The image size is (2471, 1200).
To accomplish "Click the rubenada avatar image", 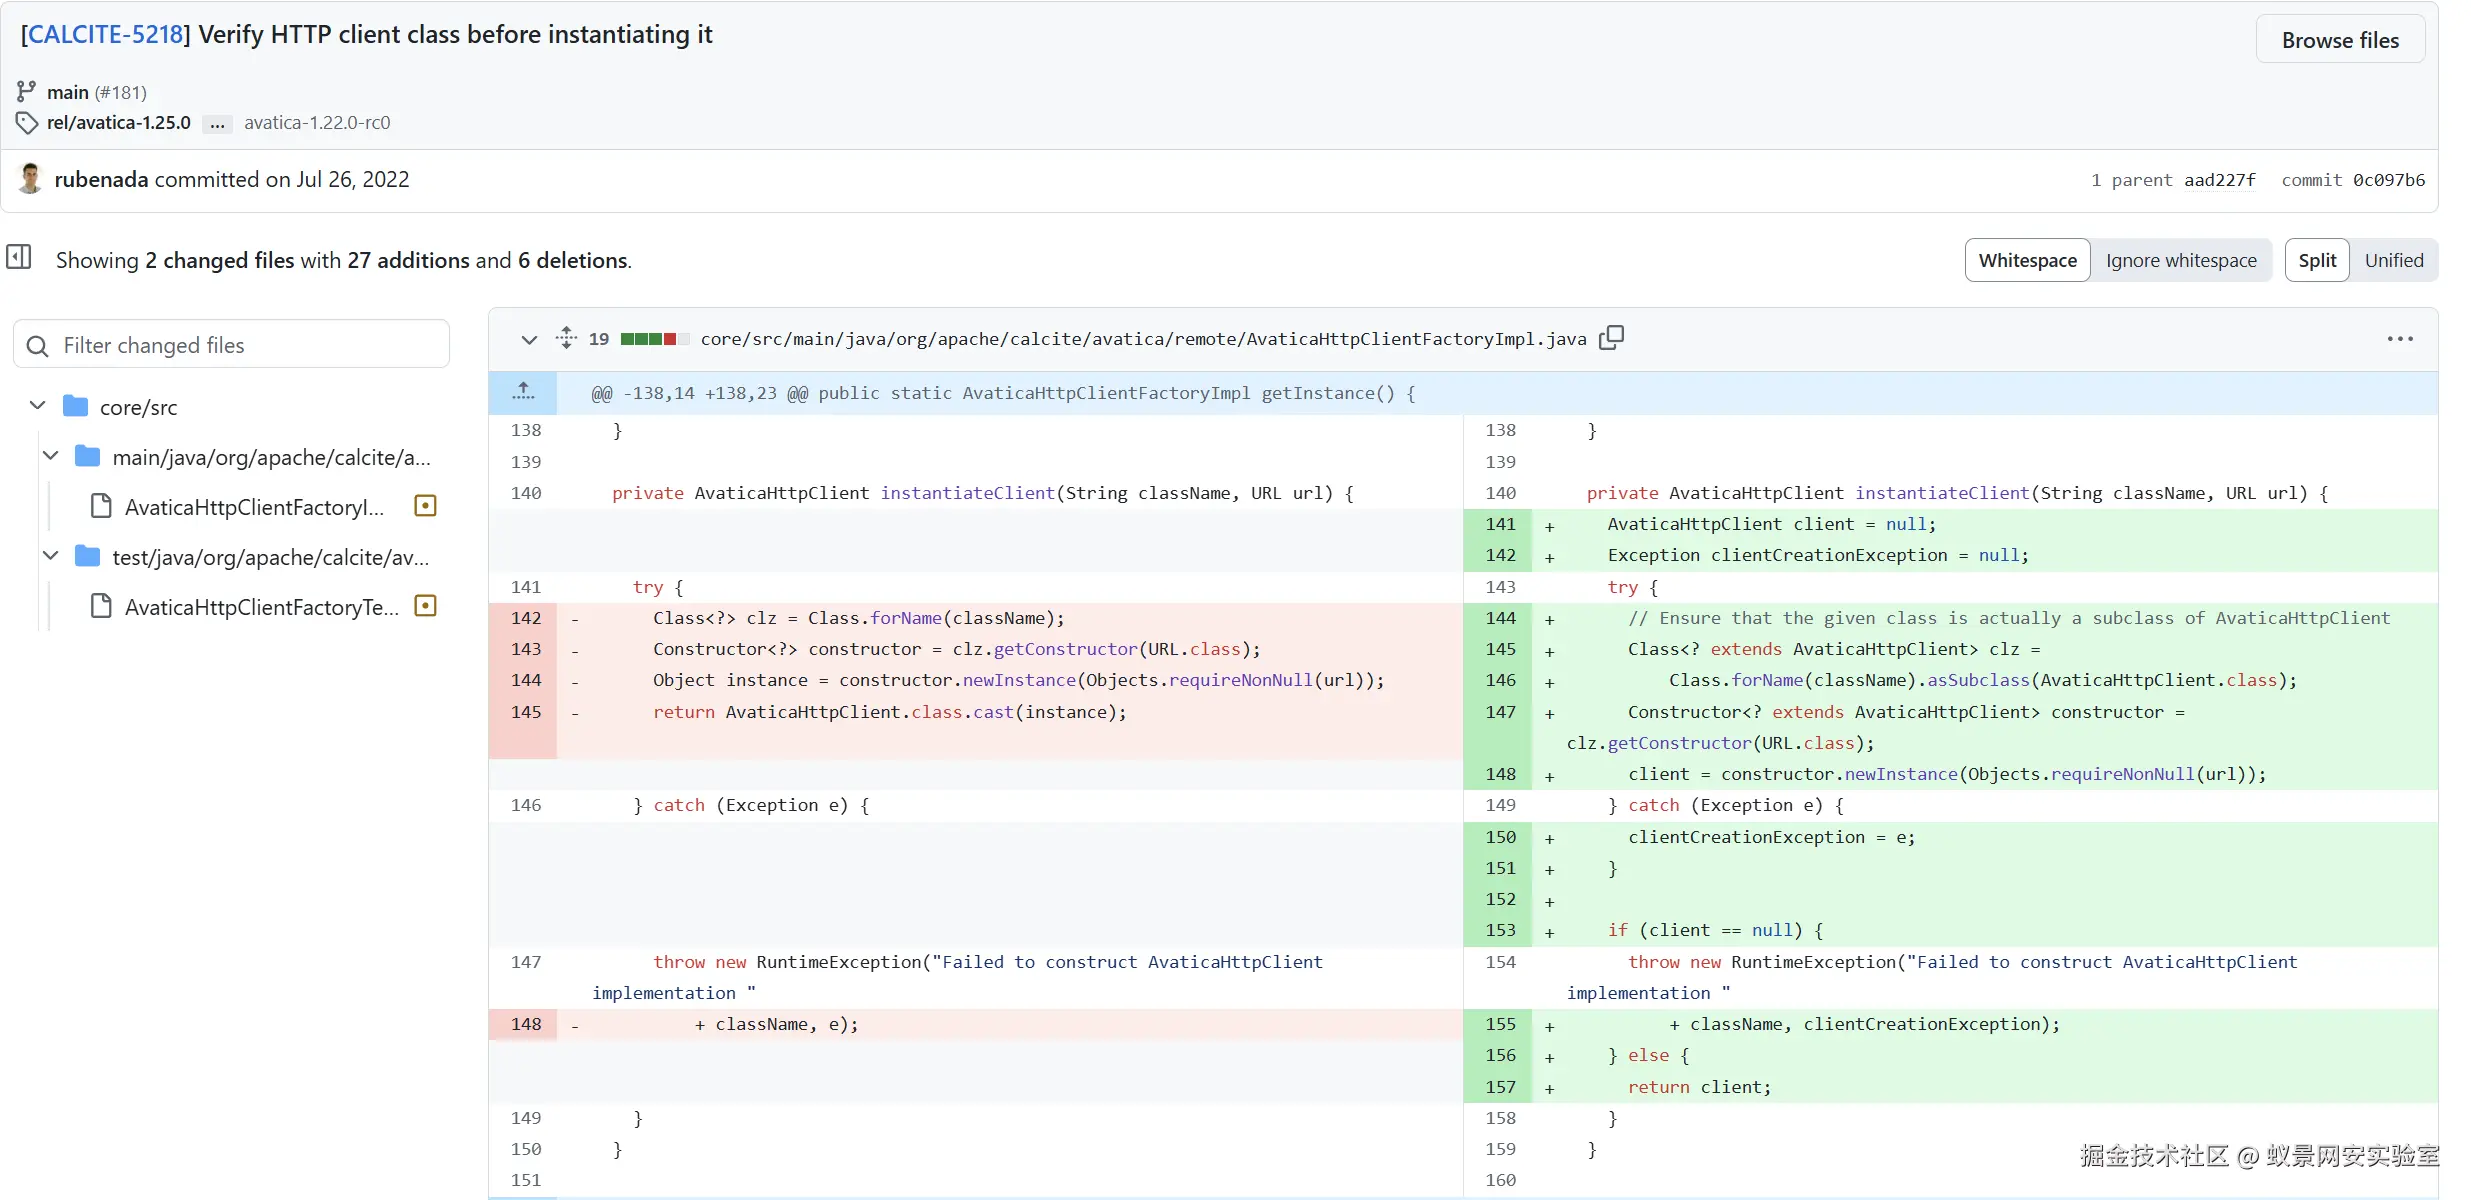I will pos(31,179).
